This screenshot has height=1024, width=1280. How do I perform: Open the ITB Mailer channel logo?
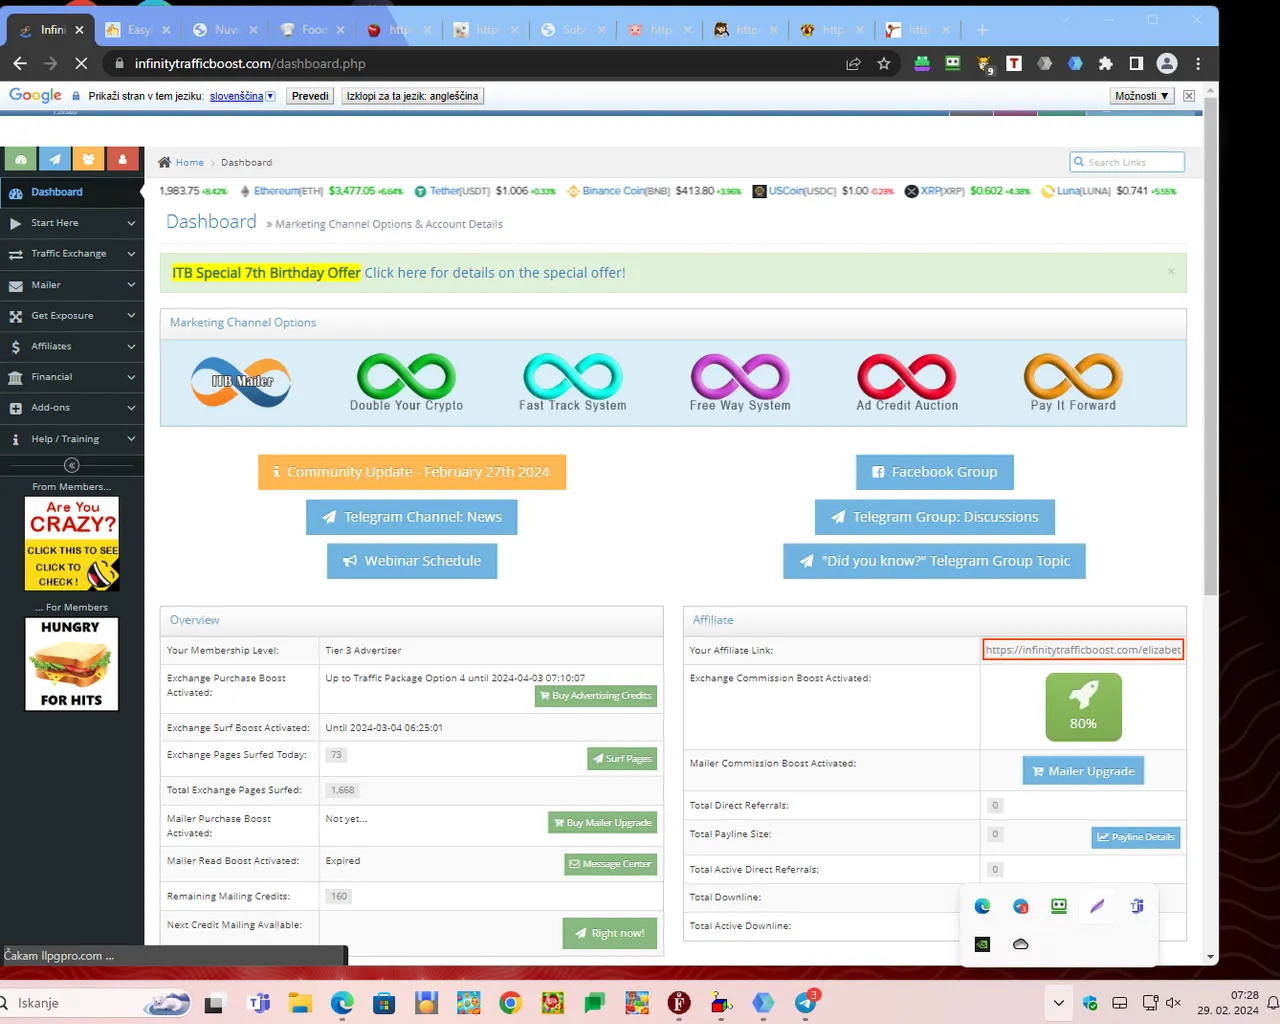click(x=241, y=382)
